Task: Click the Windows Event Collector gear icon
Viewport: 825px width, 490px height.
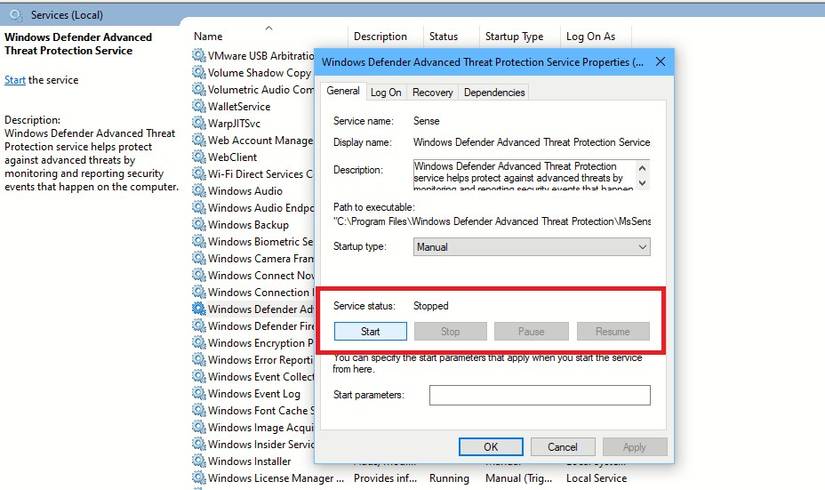Action: tap(199, 376)
